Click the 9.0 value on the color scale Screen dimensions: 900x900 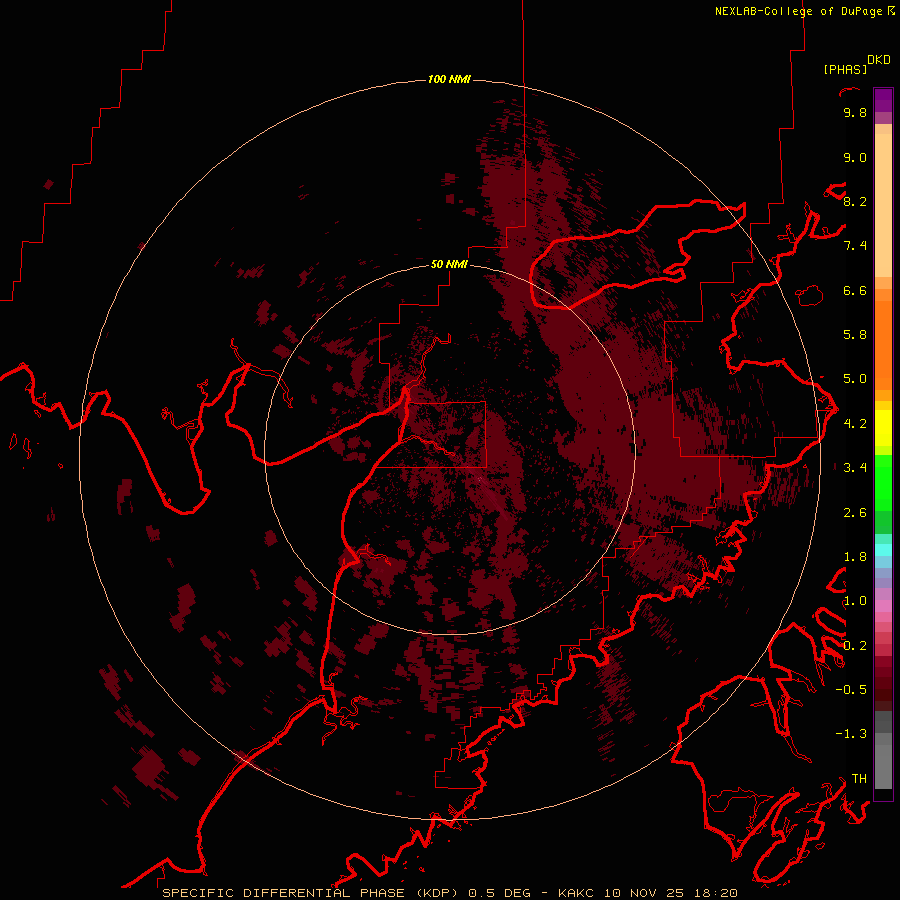pos(855,157)
